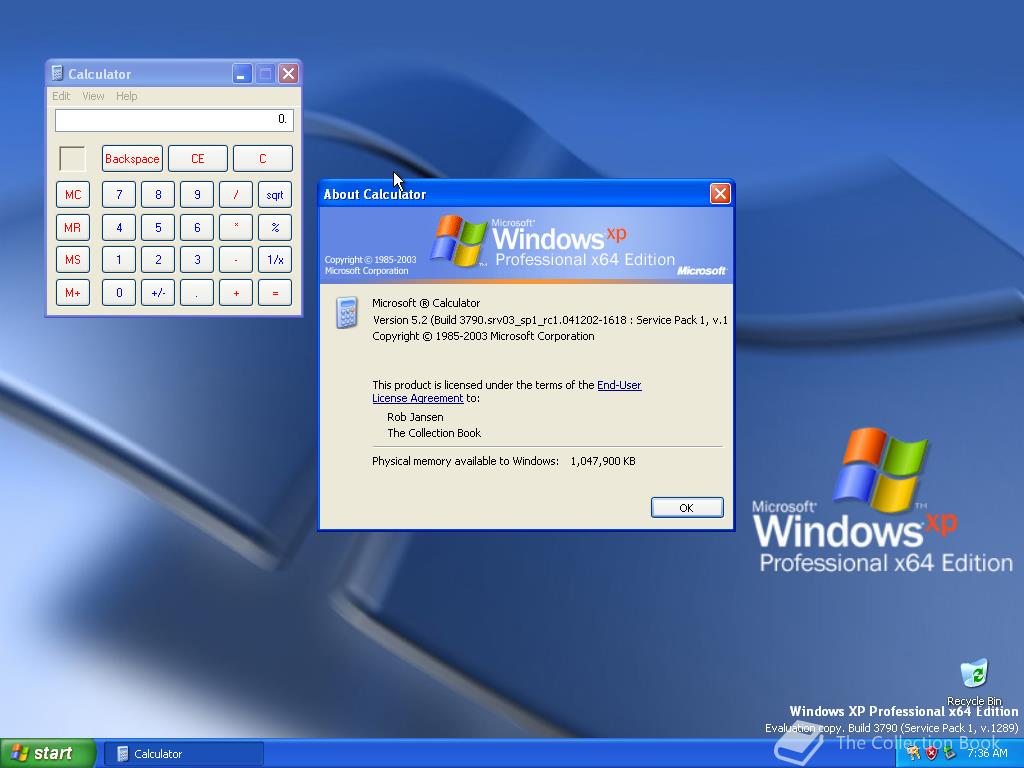Click the "Version 5.2" build line
The image size is (1024, 768).
click(x=550, y=320)
